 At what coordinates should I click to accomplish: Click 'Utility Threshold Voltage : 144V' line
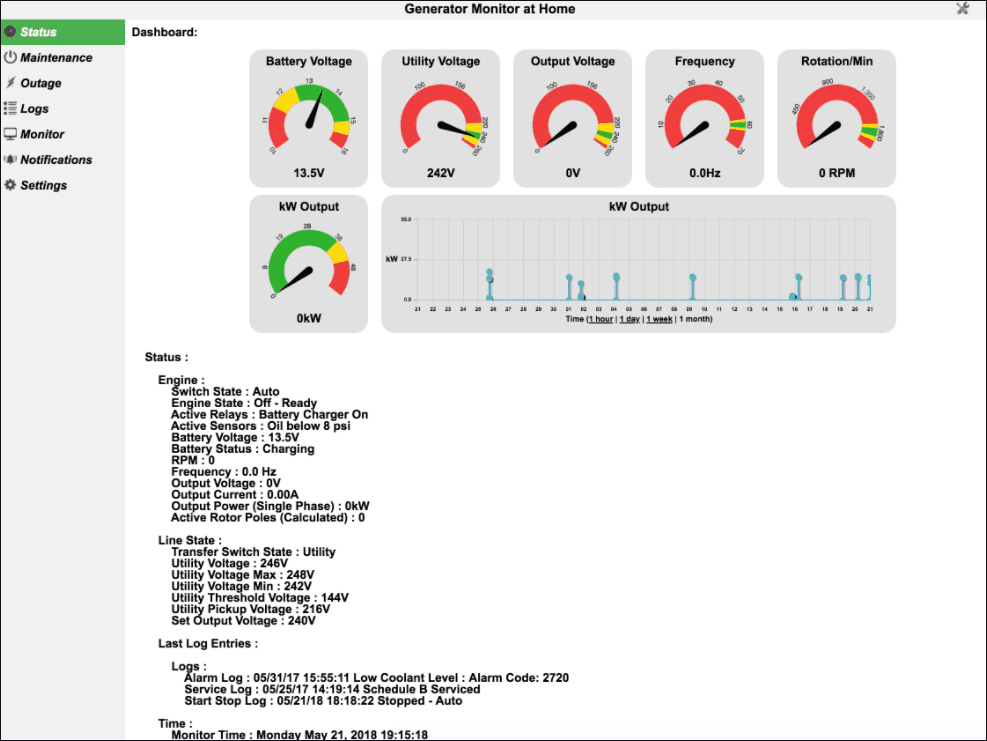pos(260,597)
